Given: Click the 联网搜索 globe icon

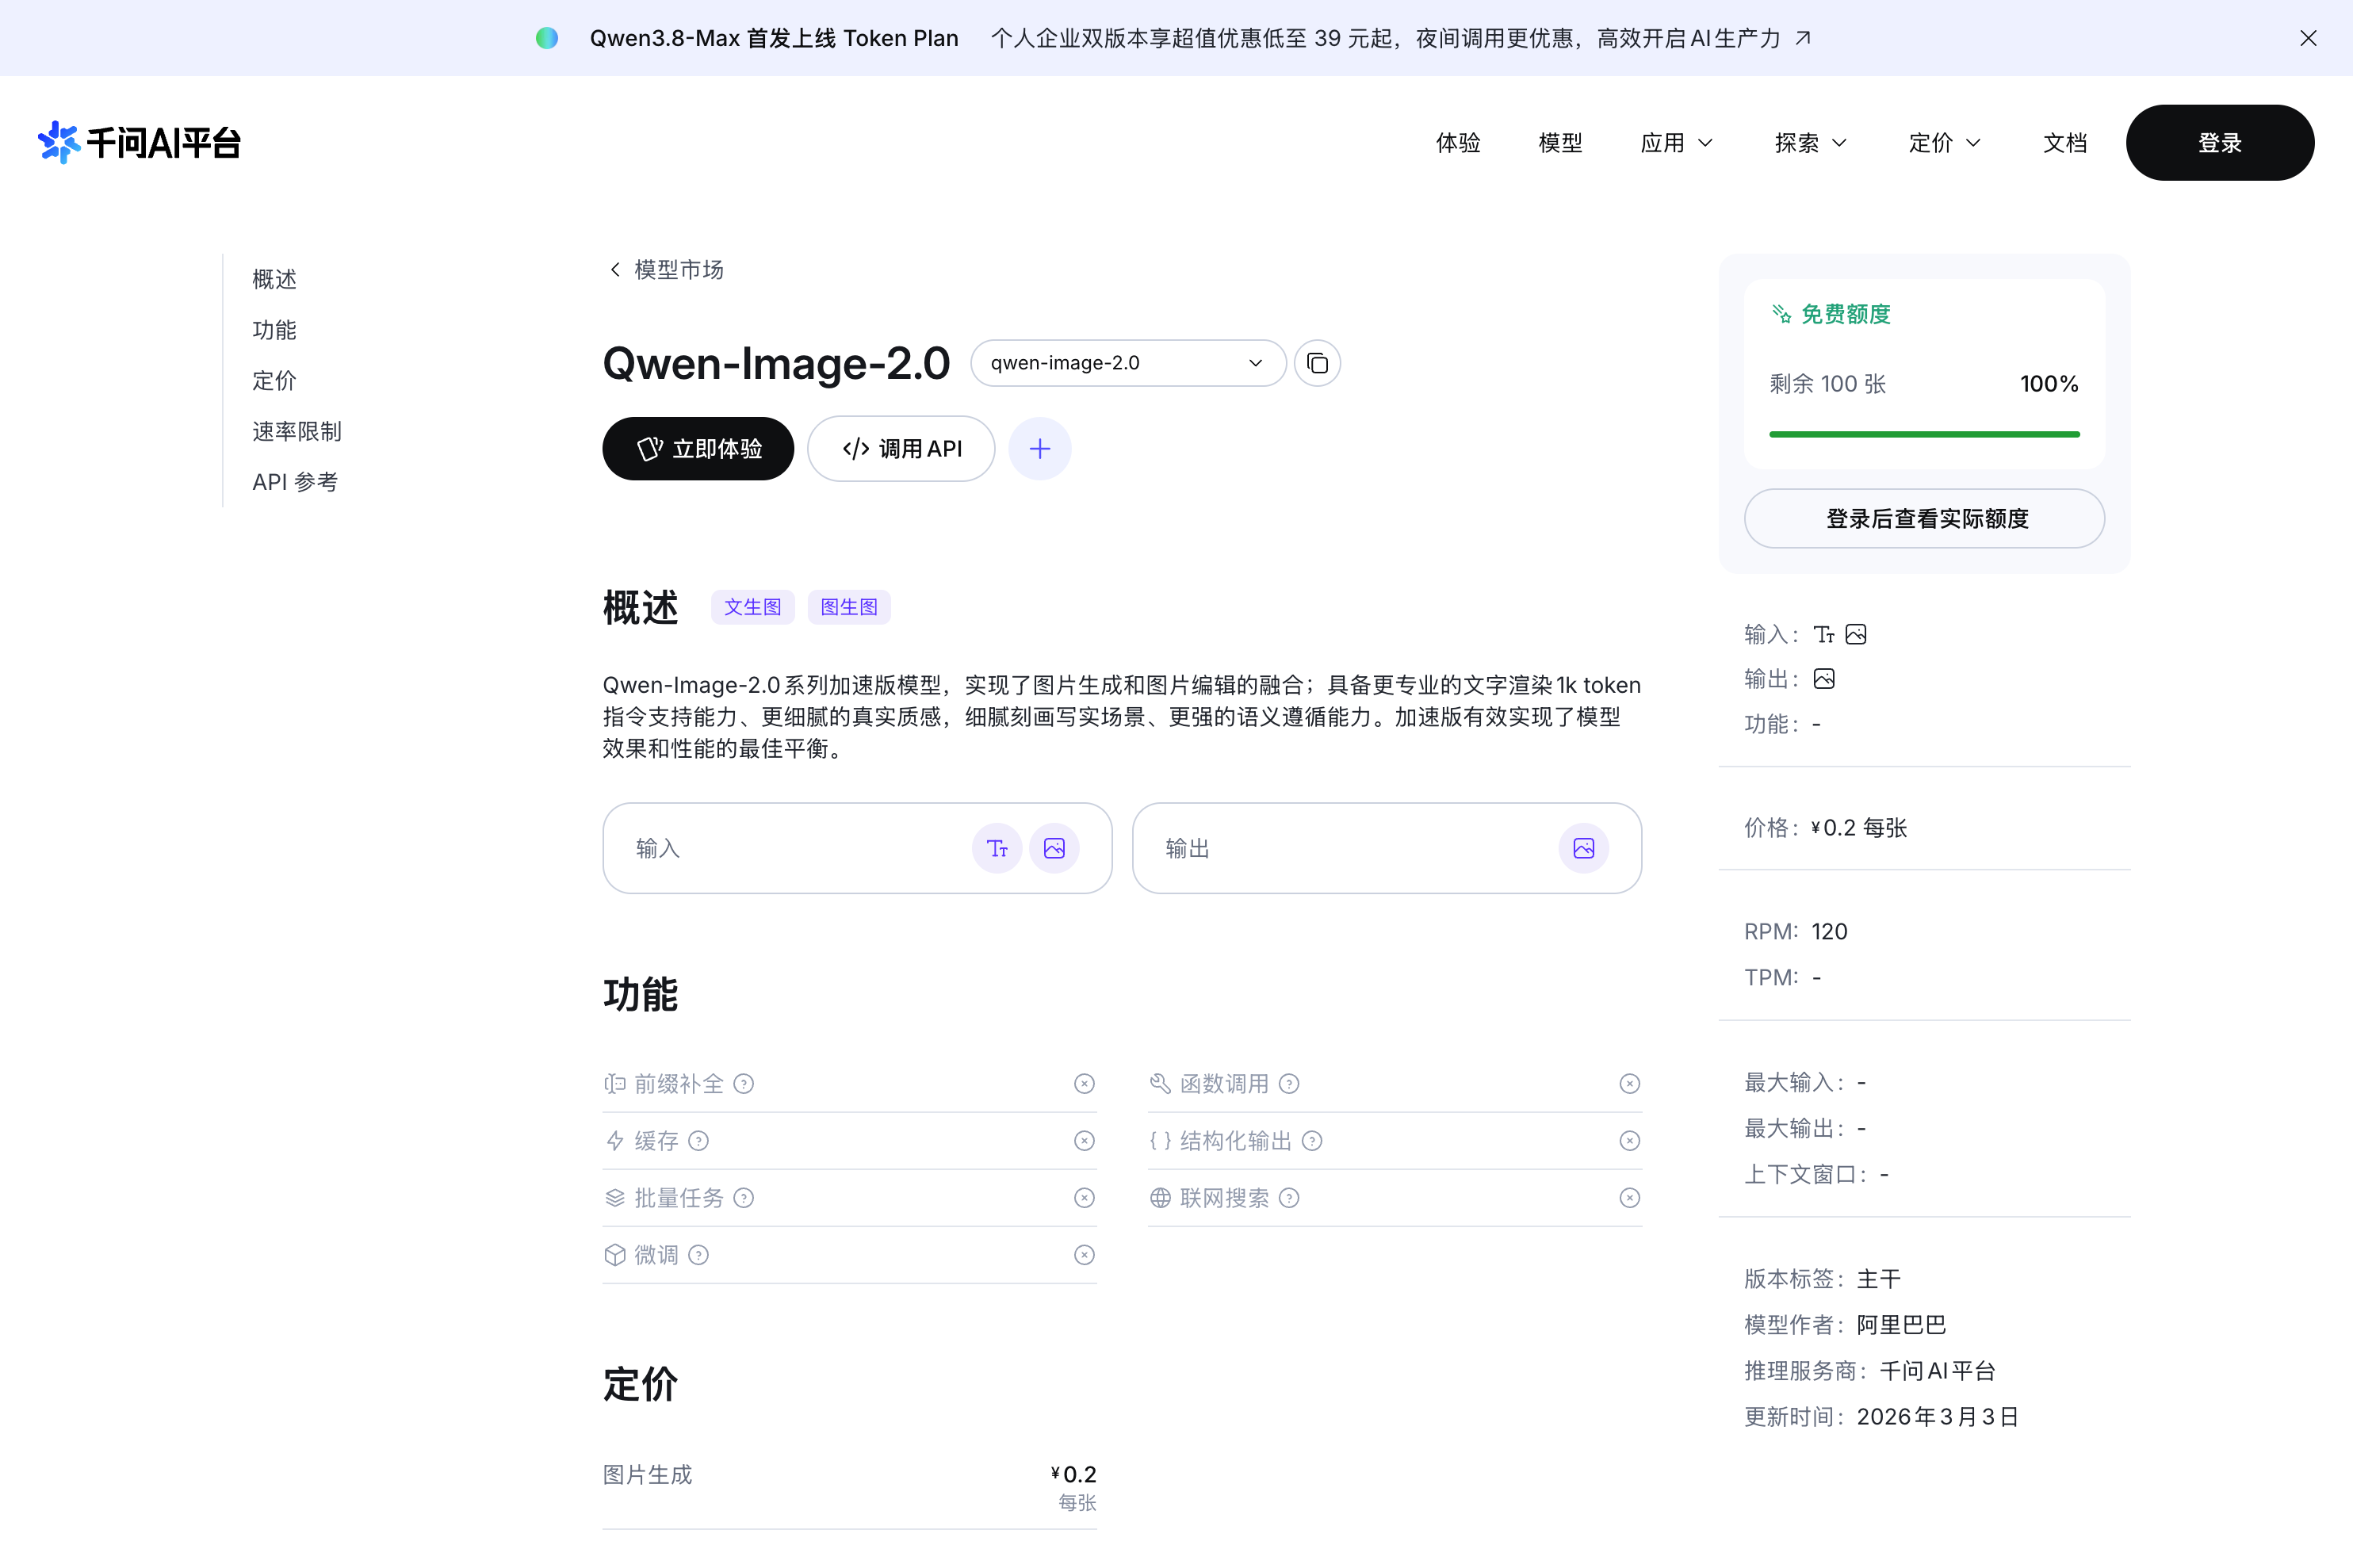Looking at the screenshot, I should coord(1160,1198).
